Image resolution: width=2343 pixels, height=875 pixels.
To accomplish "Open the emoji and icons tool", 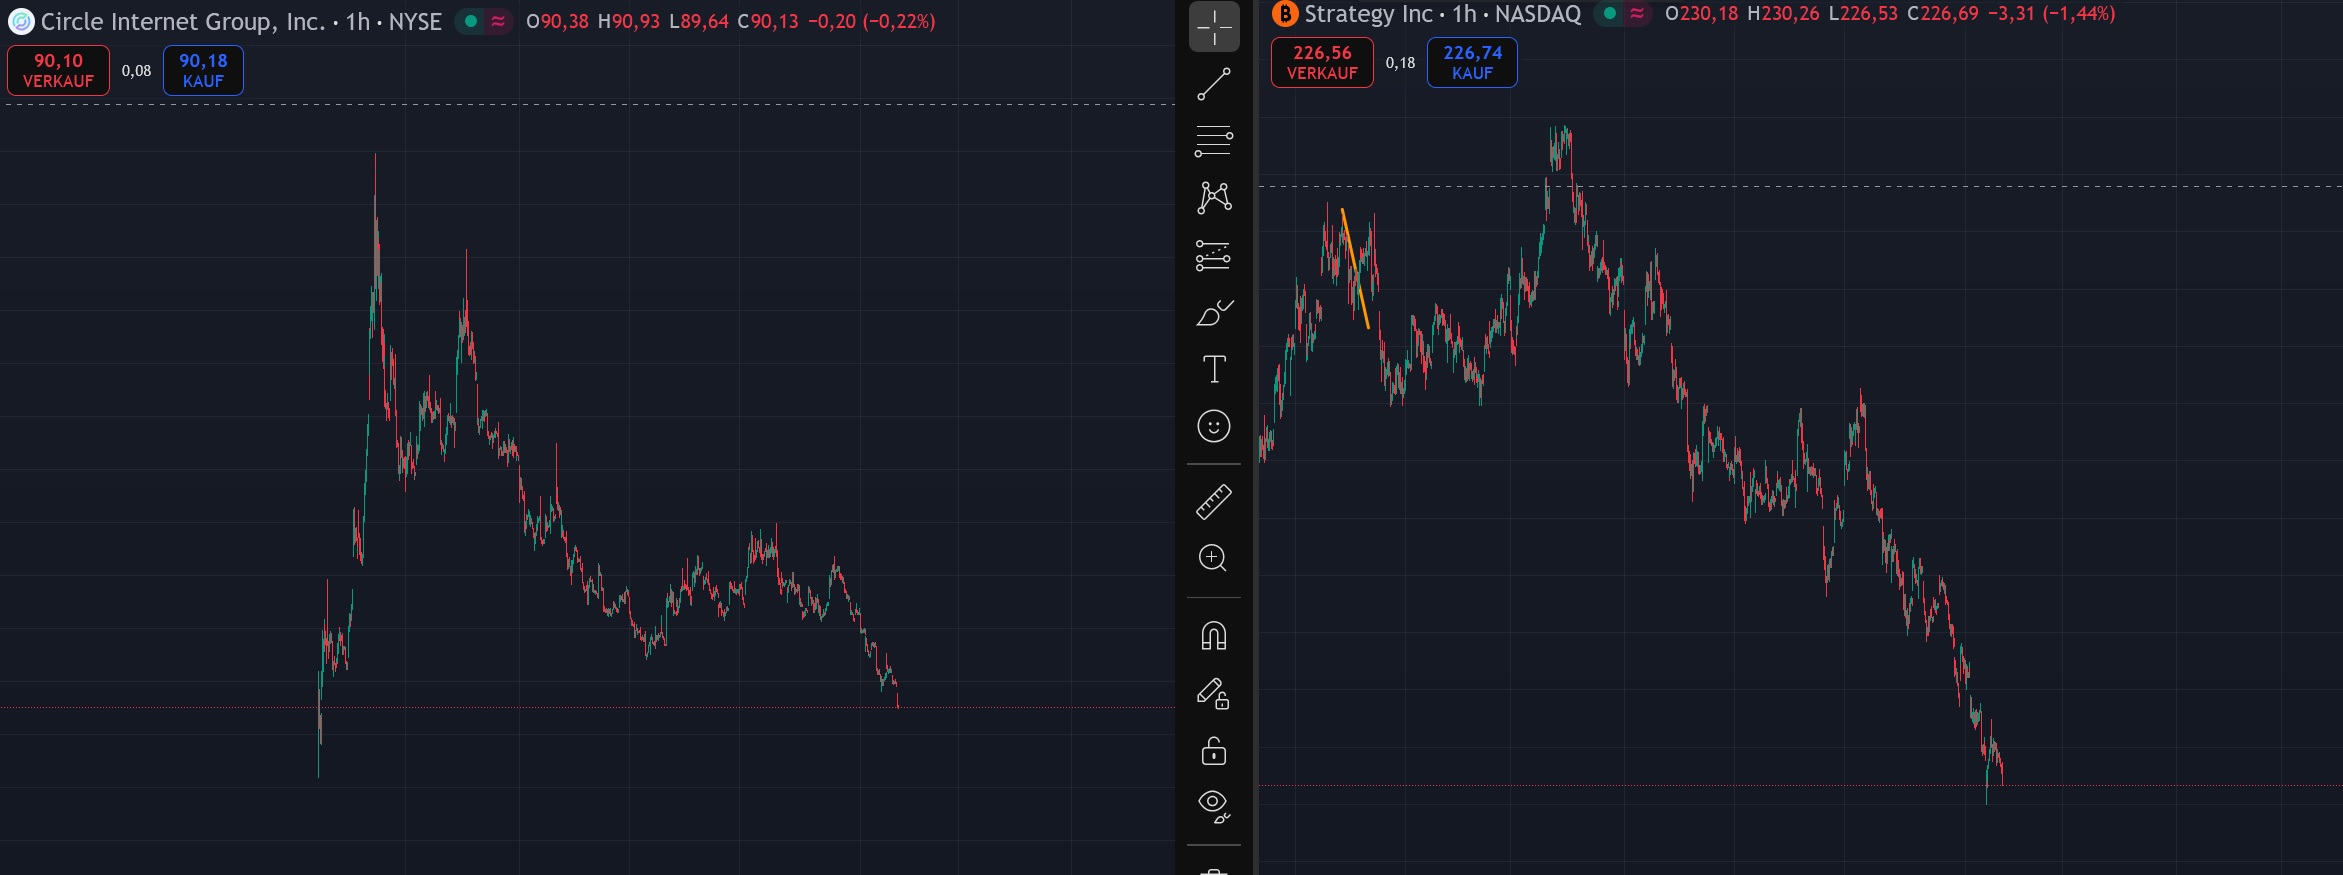I will point(1214,427).
